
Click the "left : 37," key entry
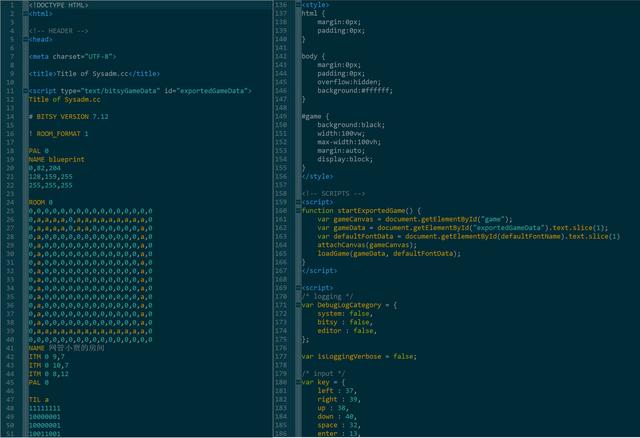click(337, 391)
